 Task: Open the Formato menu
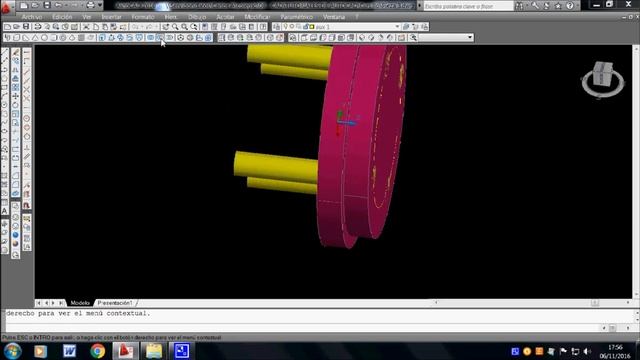click(x=143, y=17)
